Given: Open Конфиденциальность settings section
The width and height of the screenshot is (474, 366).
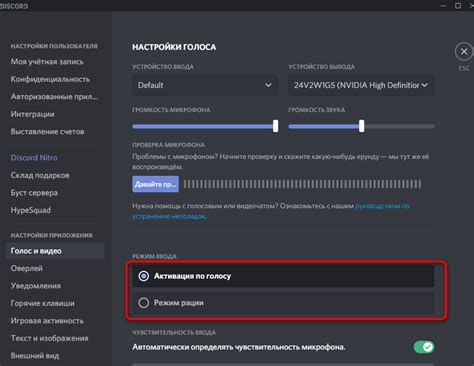Looking at the screenshot, I should pos(50,79).
